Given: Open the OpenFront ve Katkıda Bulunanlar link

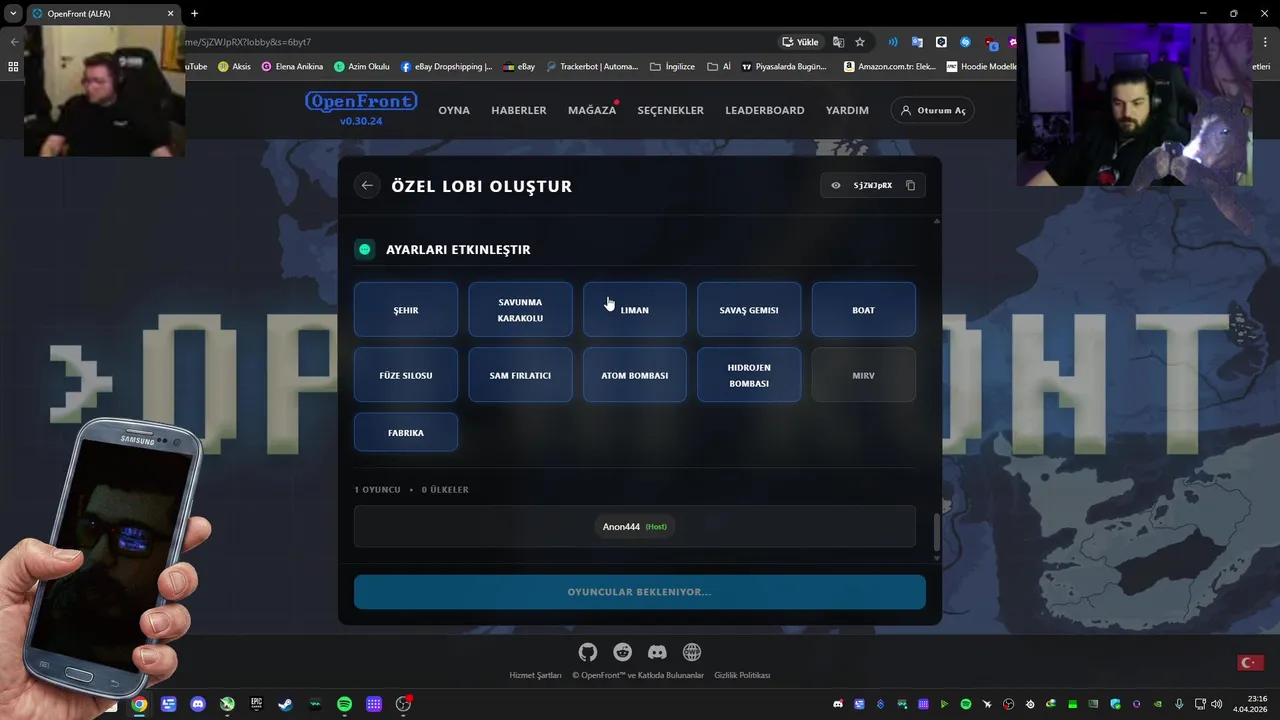Looking at the screenshot, I should pos(638,675).
